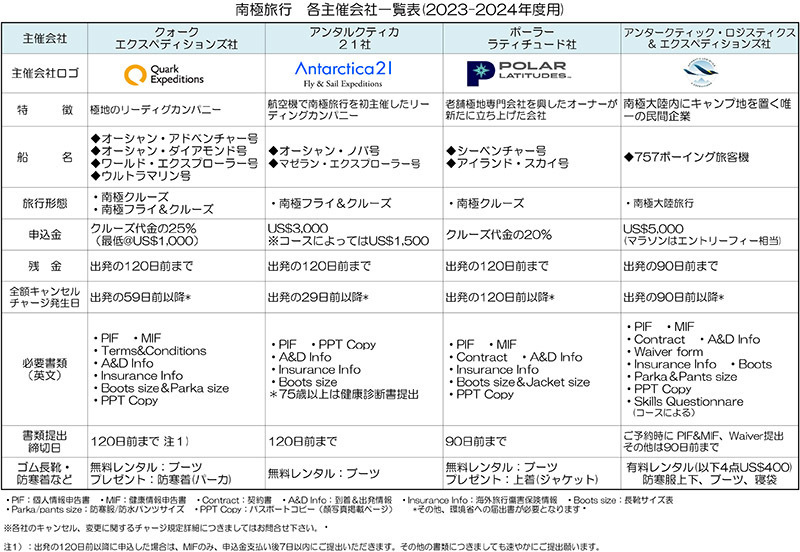Click the 申込金 row header
Screen dimensions: 800x552
[x=44, y=235]
